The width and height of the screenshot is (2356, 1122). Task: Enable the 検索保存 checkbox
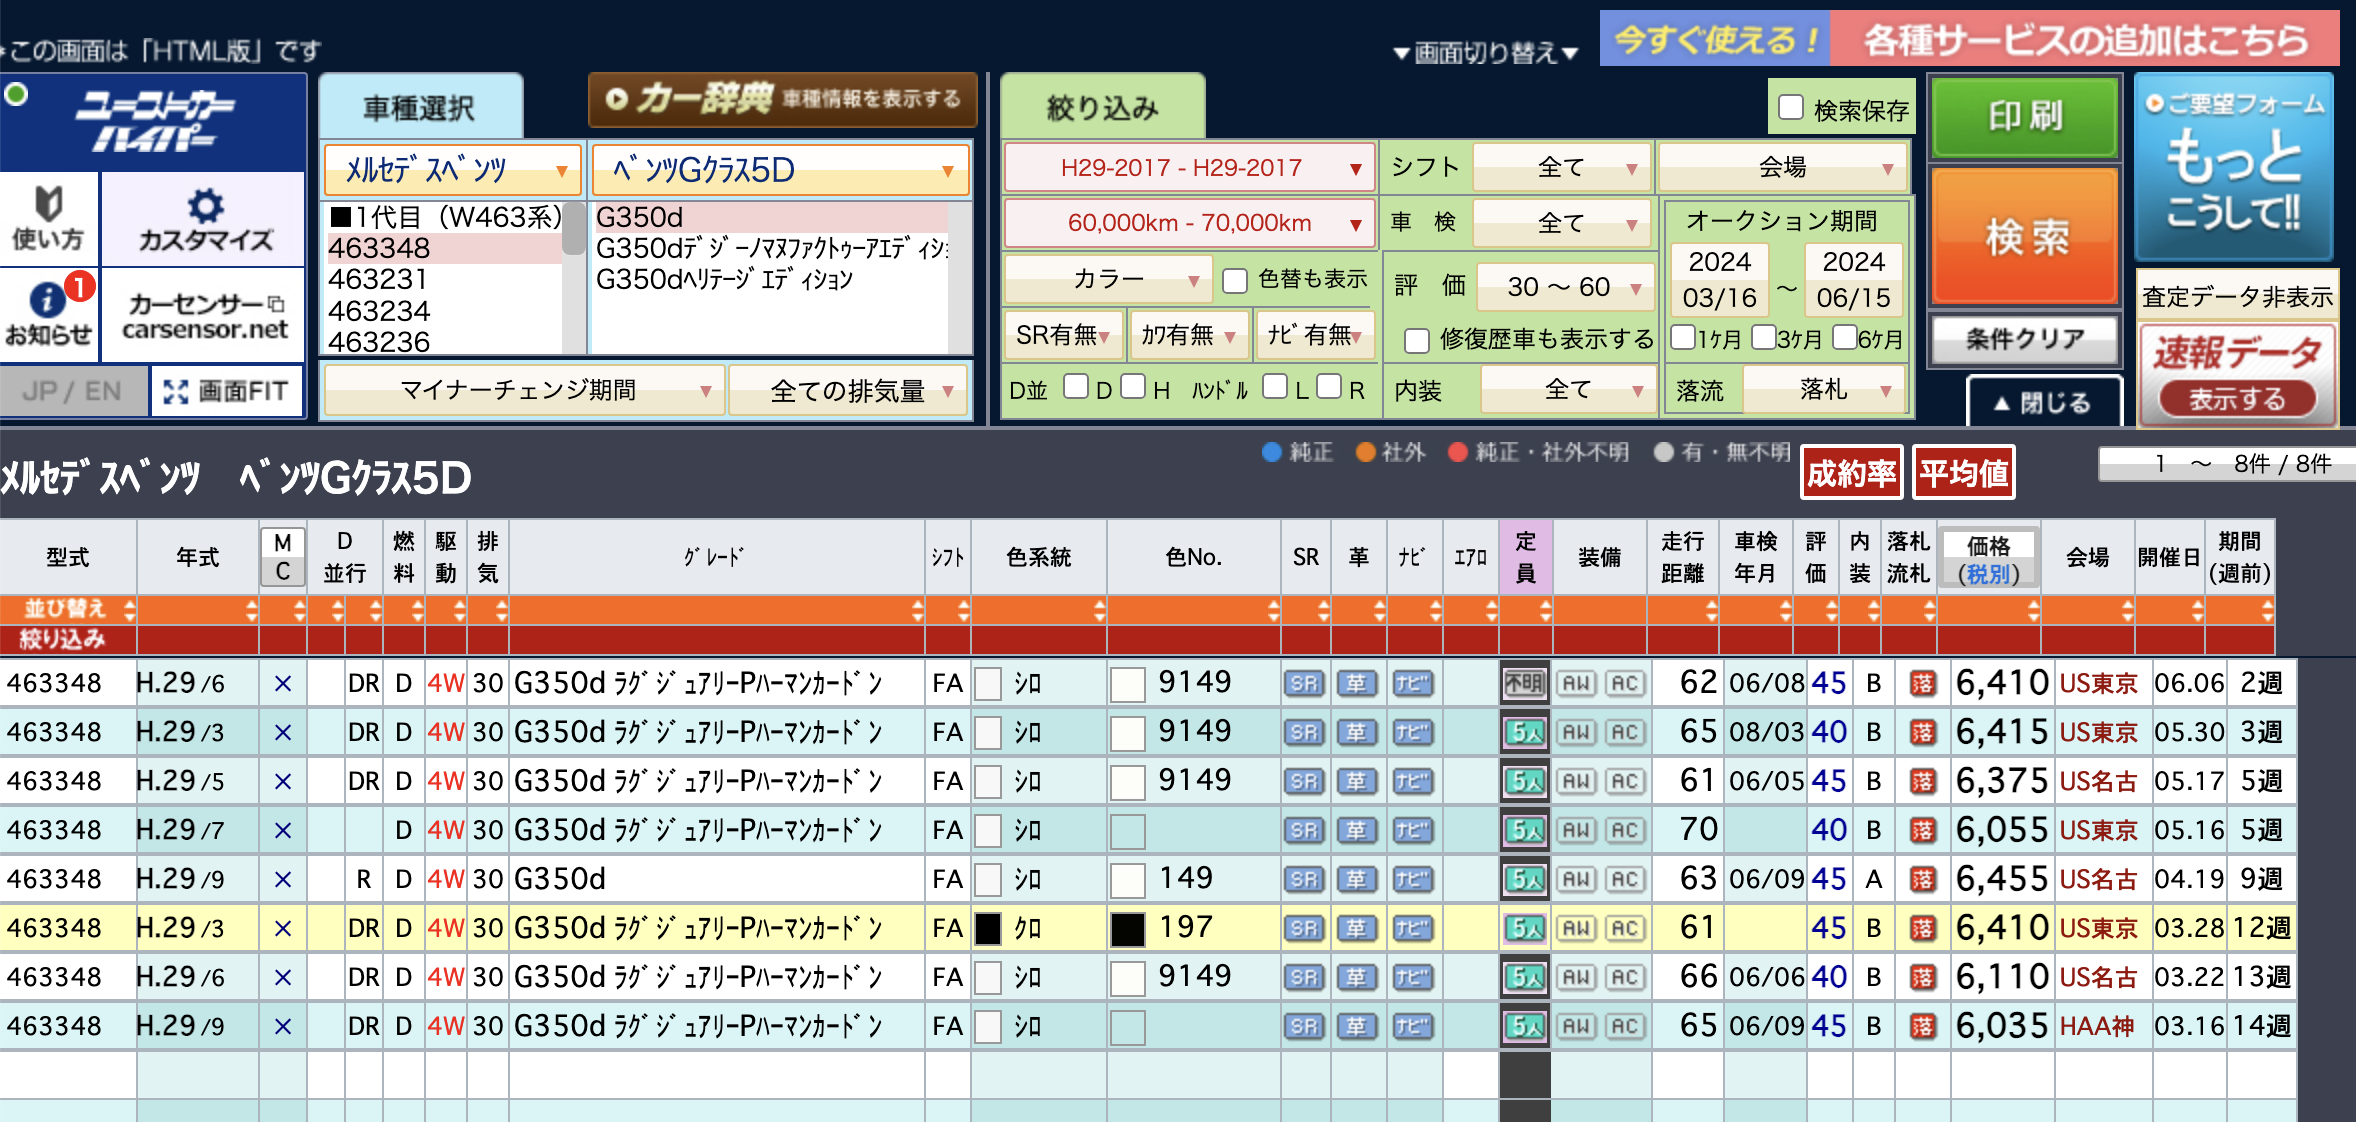[x=1791, y=108]
